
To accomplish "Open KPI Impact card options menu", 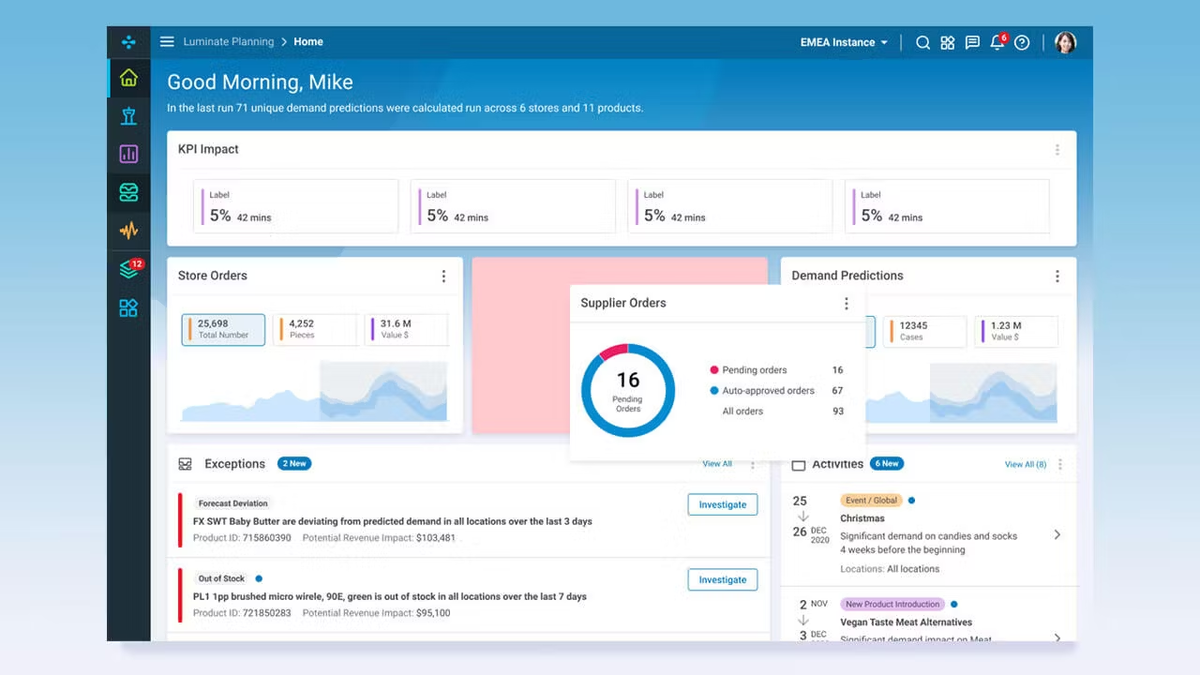I will tap(1057, 150).
